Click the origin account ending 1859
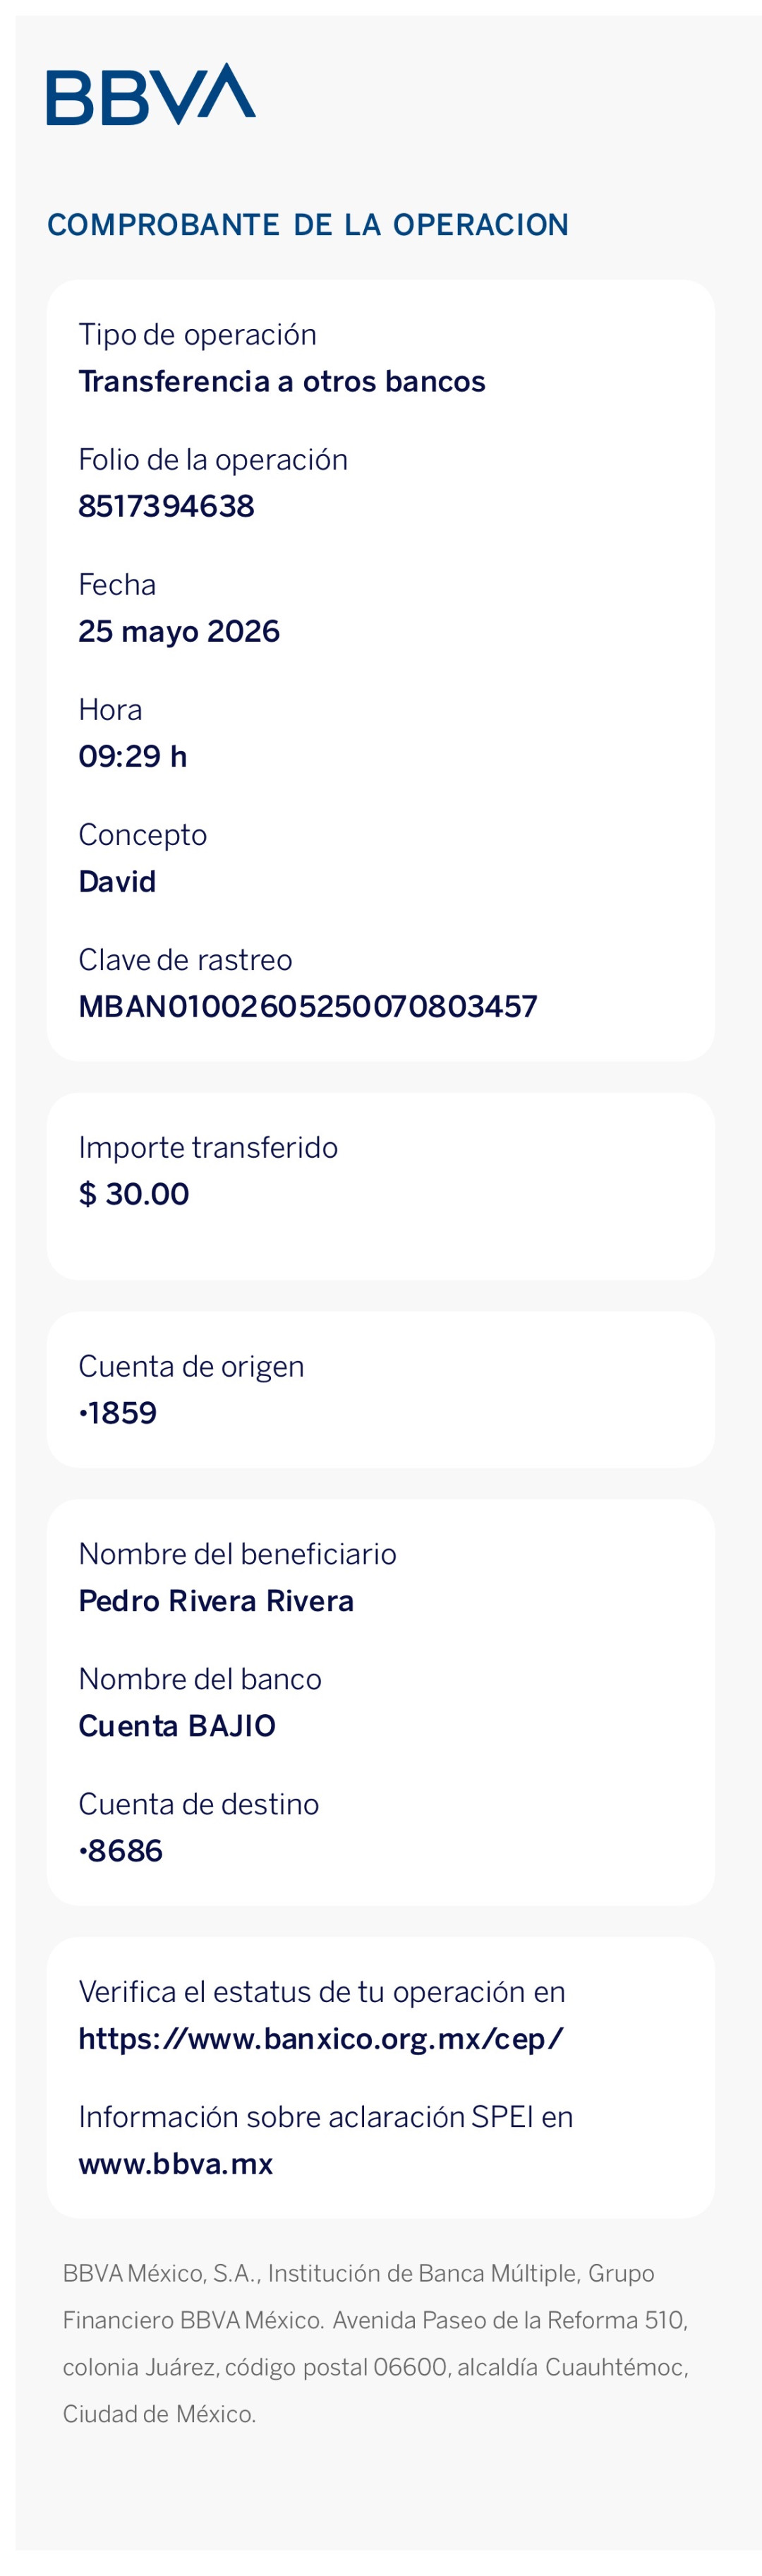 tap(118, 1413)
